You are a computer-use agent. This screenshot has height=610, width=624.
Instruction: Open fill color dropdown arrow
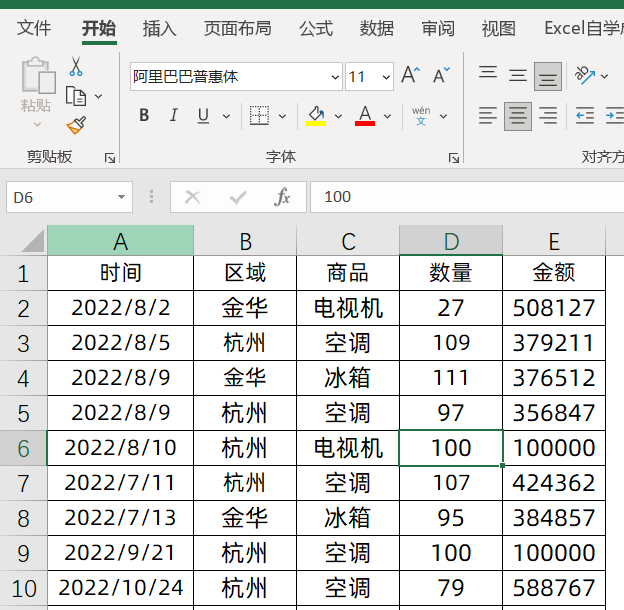tap(338, 116)
